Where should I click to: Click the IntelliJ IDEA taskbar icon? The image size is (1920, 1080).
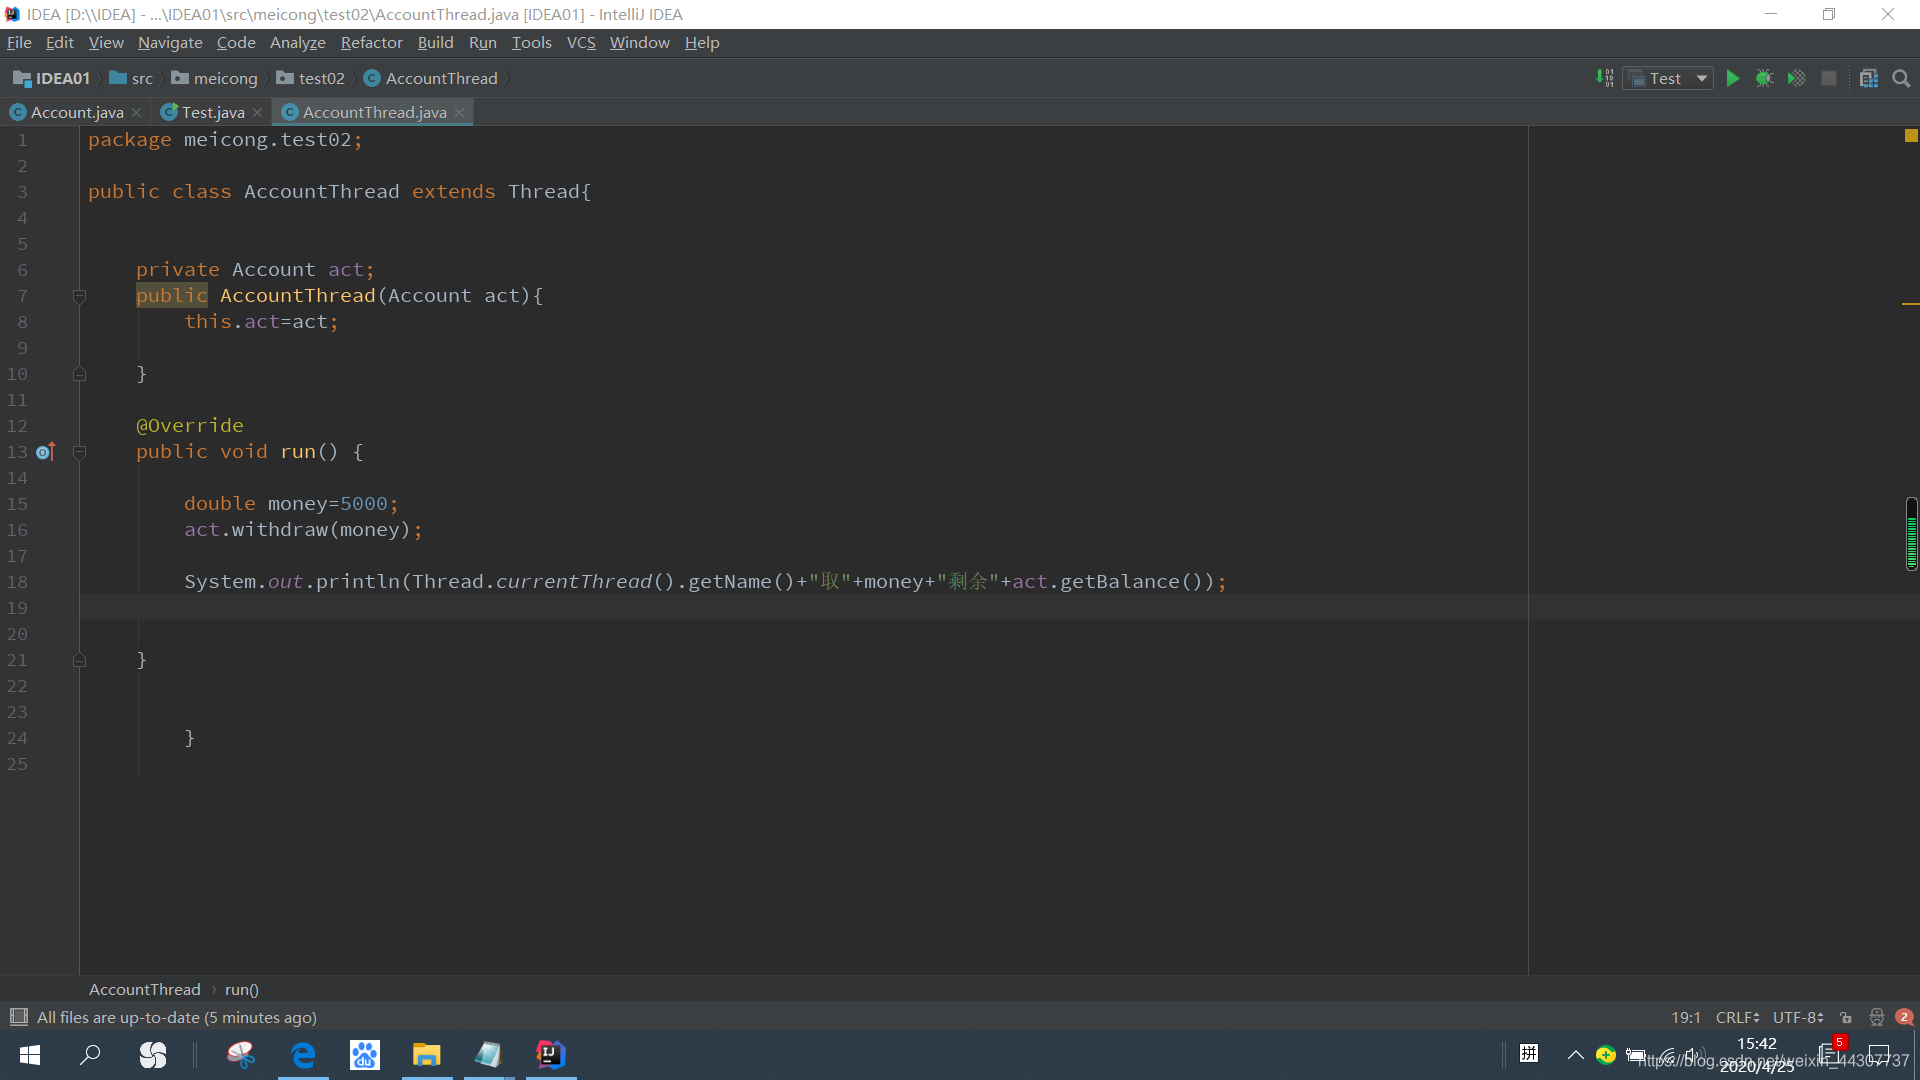coord(551,1055)
